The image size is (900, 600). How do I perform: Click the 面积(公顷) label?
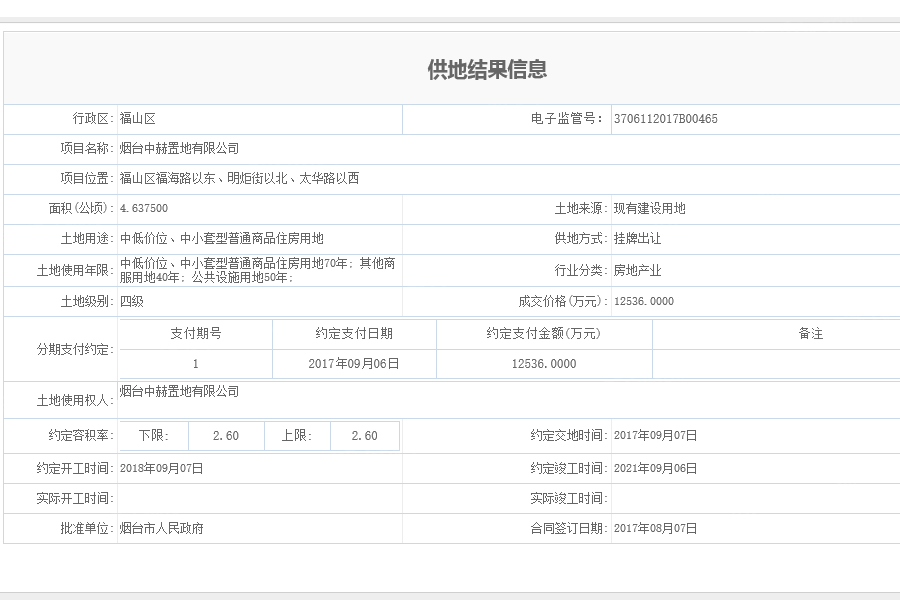(82, 208)
